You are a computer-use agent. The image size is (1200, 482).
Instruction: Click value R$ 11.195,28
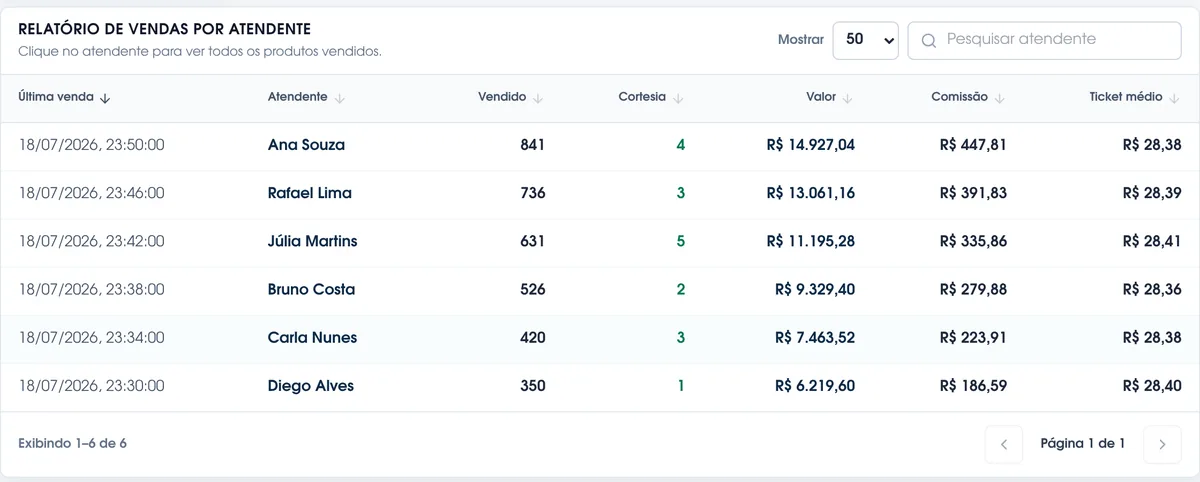811,241
